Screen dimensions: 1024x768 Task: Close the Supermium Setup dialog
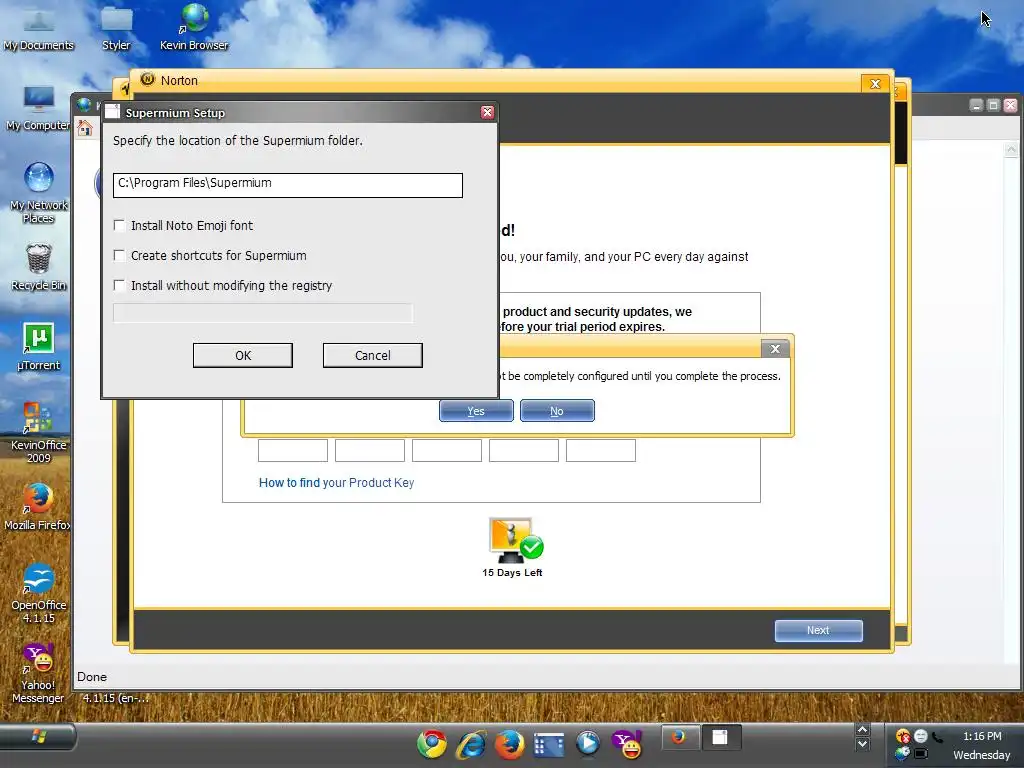tap(487, 112)
